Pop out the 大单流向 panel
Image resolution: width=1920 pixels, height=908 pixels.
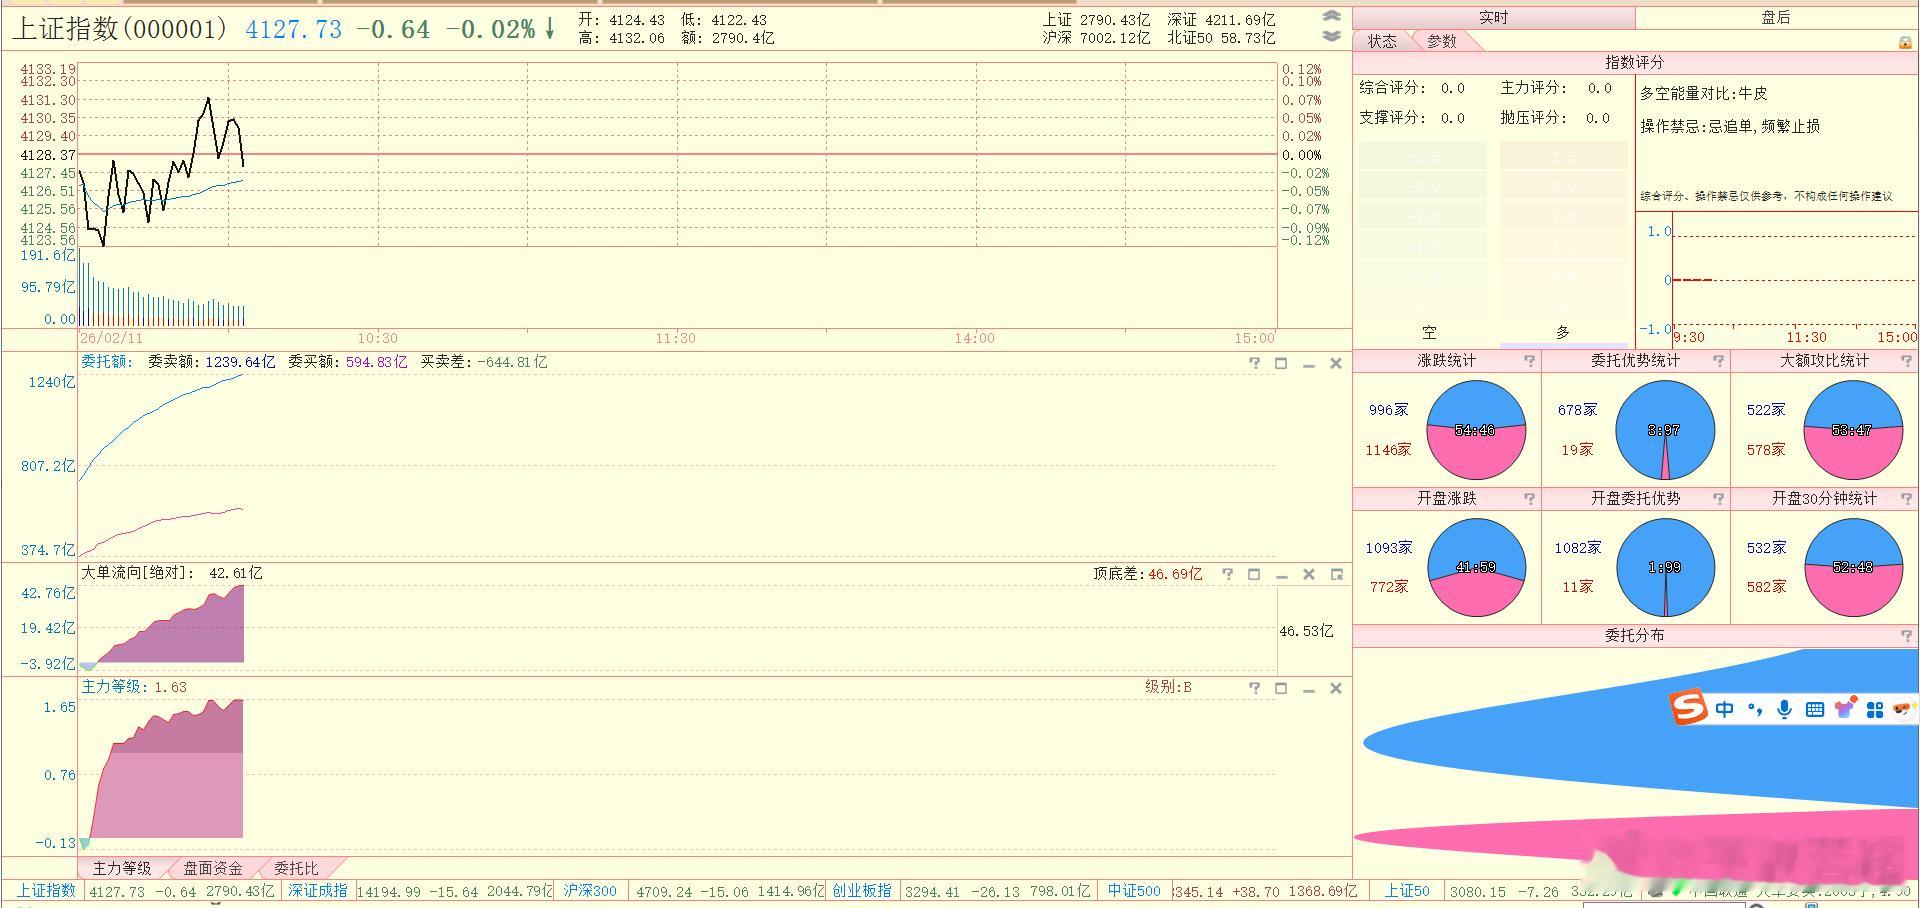coord(1336,574)
